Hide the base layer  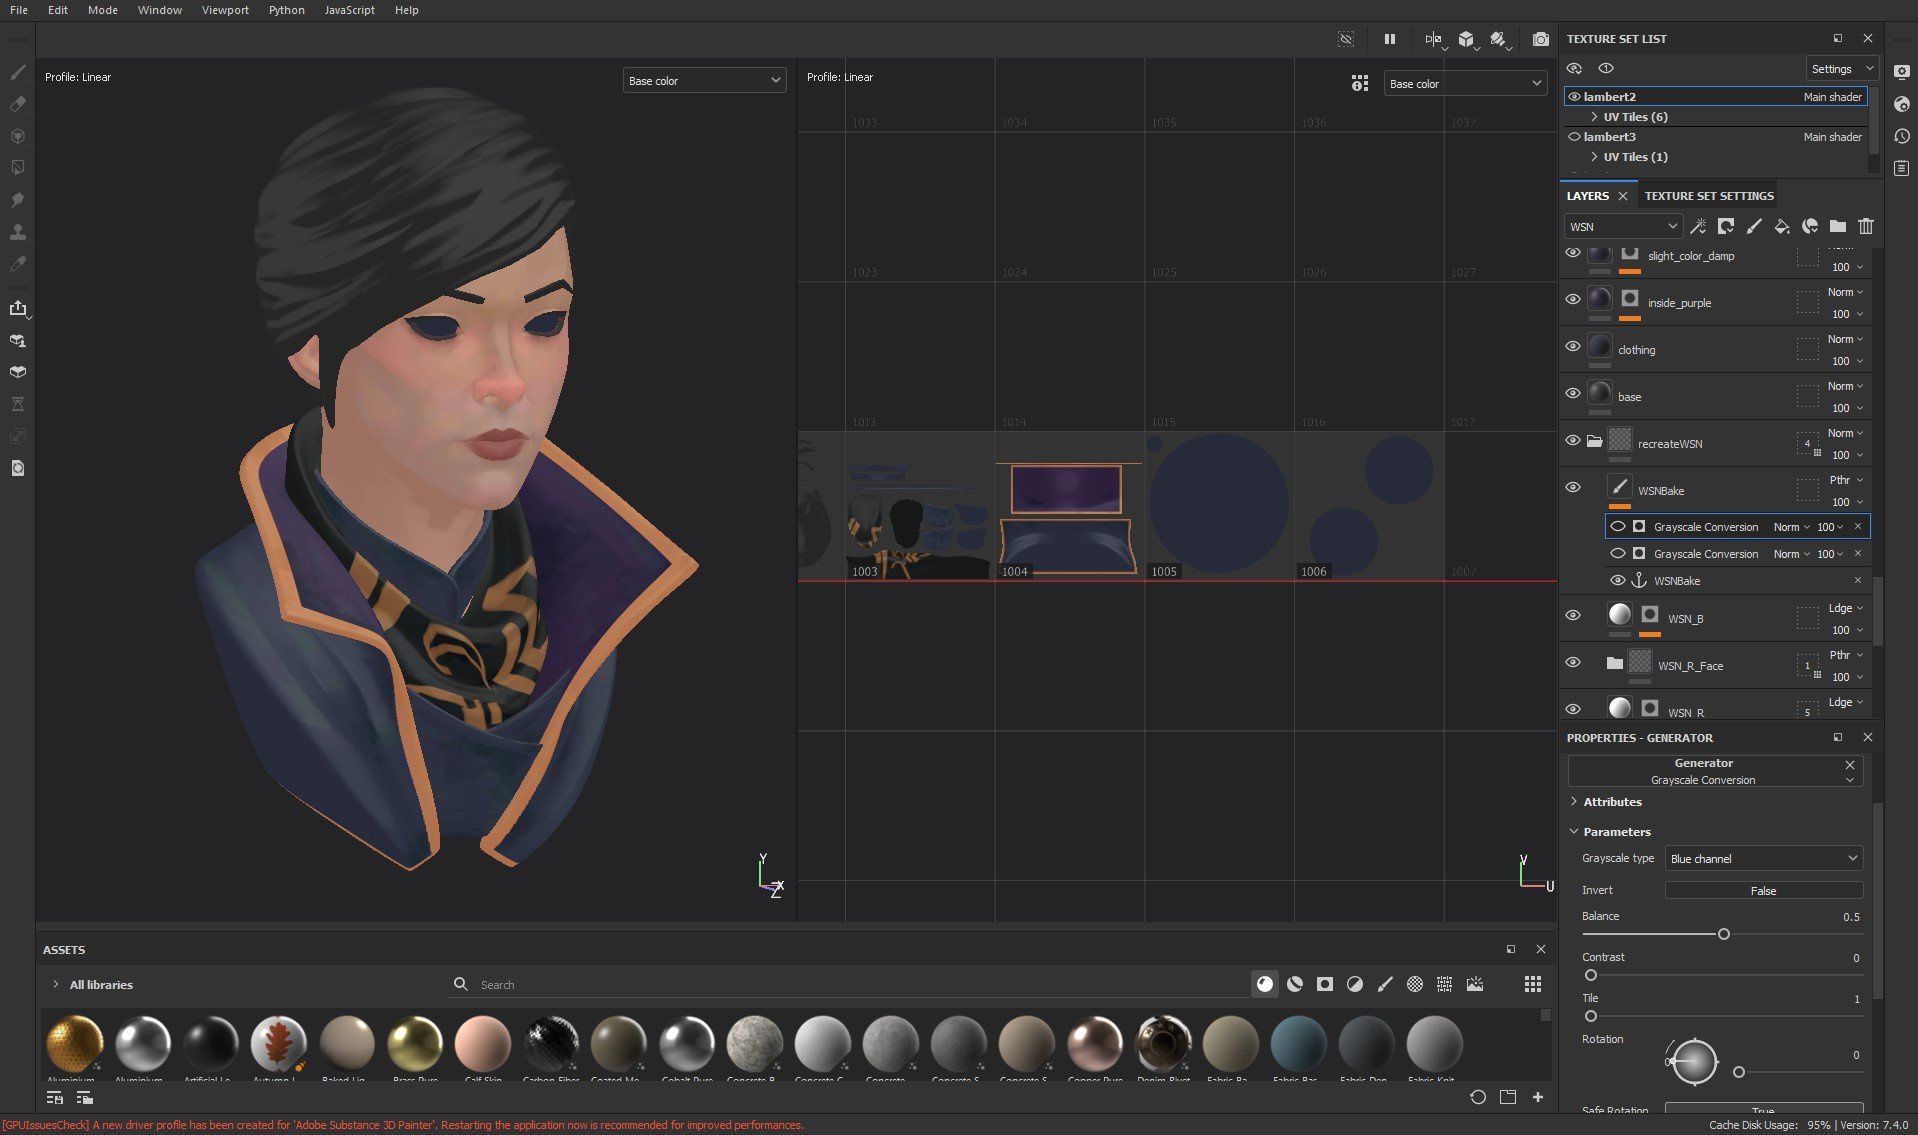click(x=1573, y=394)
